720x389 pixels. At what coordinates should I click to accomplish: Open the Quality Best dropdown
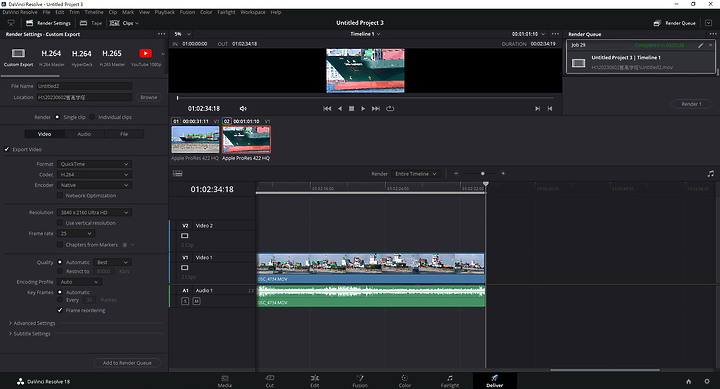click(112, 262)
